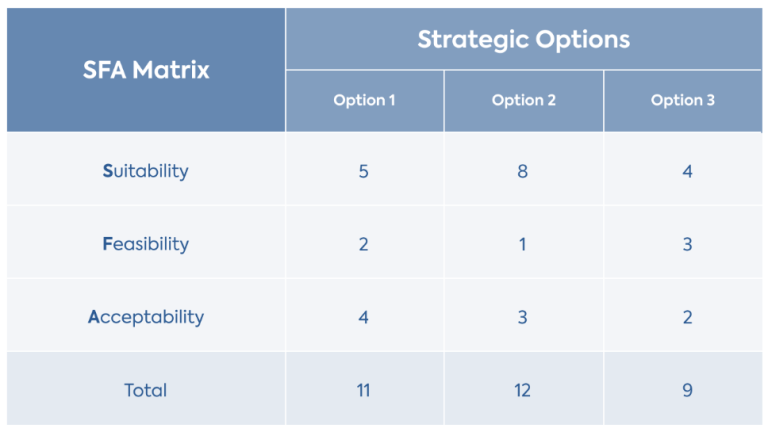Select the Strategic Options header
Viewport: 768px width, 432px height.
tap(523, 39)
